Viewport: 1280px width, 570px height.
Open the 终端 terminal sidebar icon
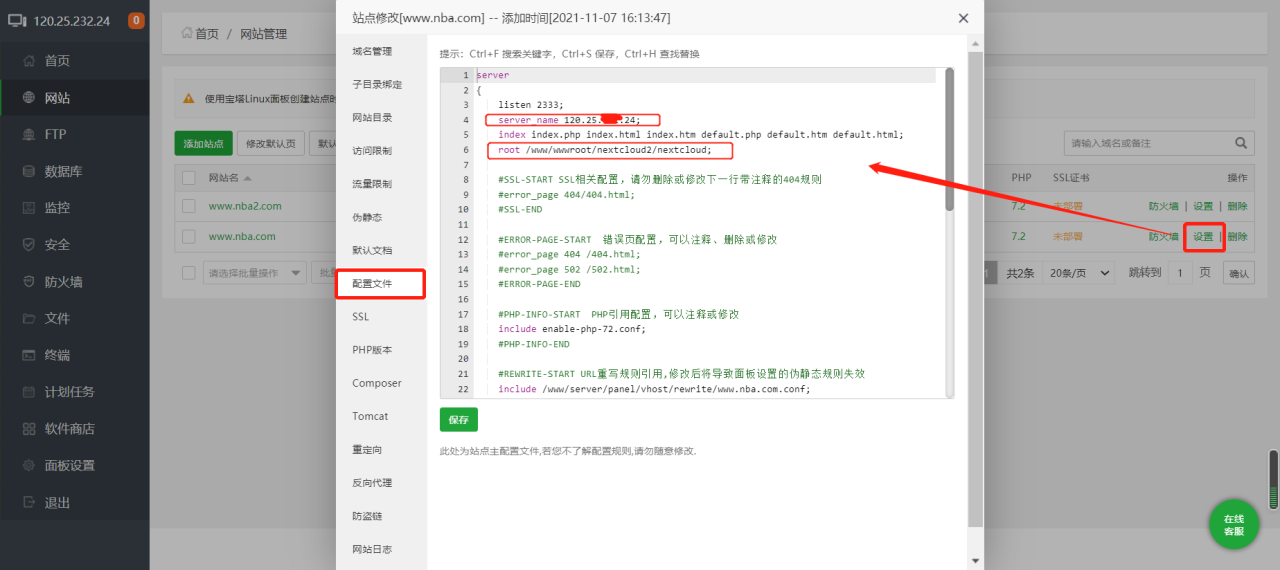click(30, 355)
